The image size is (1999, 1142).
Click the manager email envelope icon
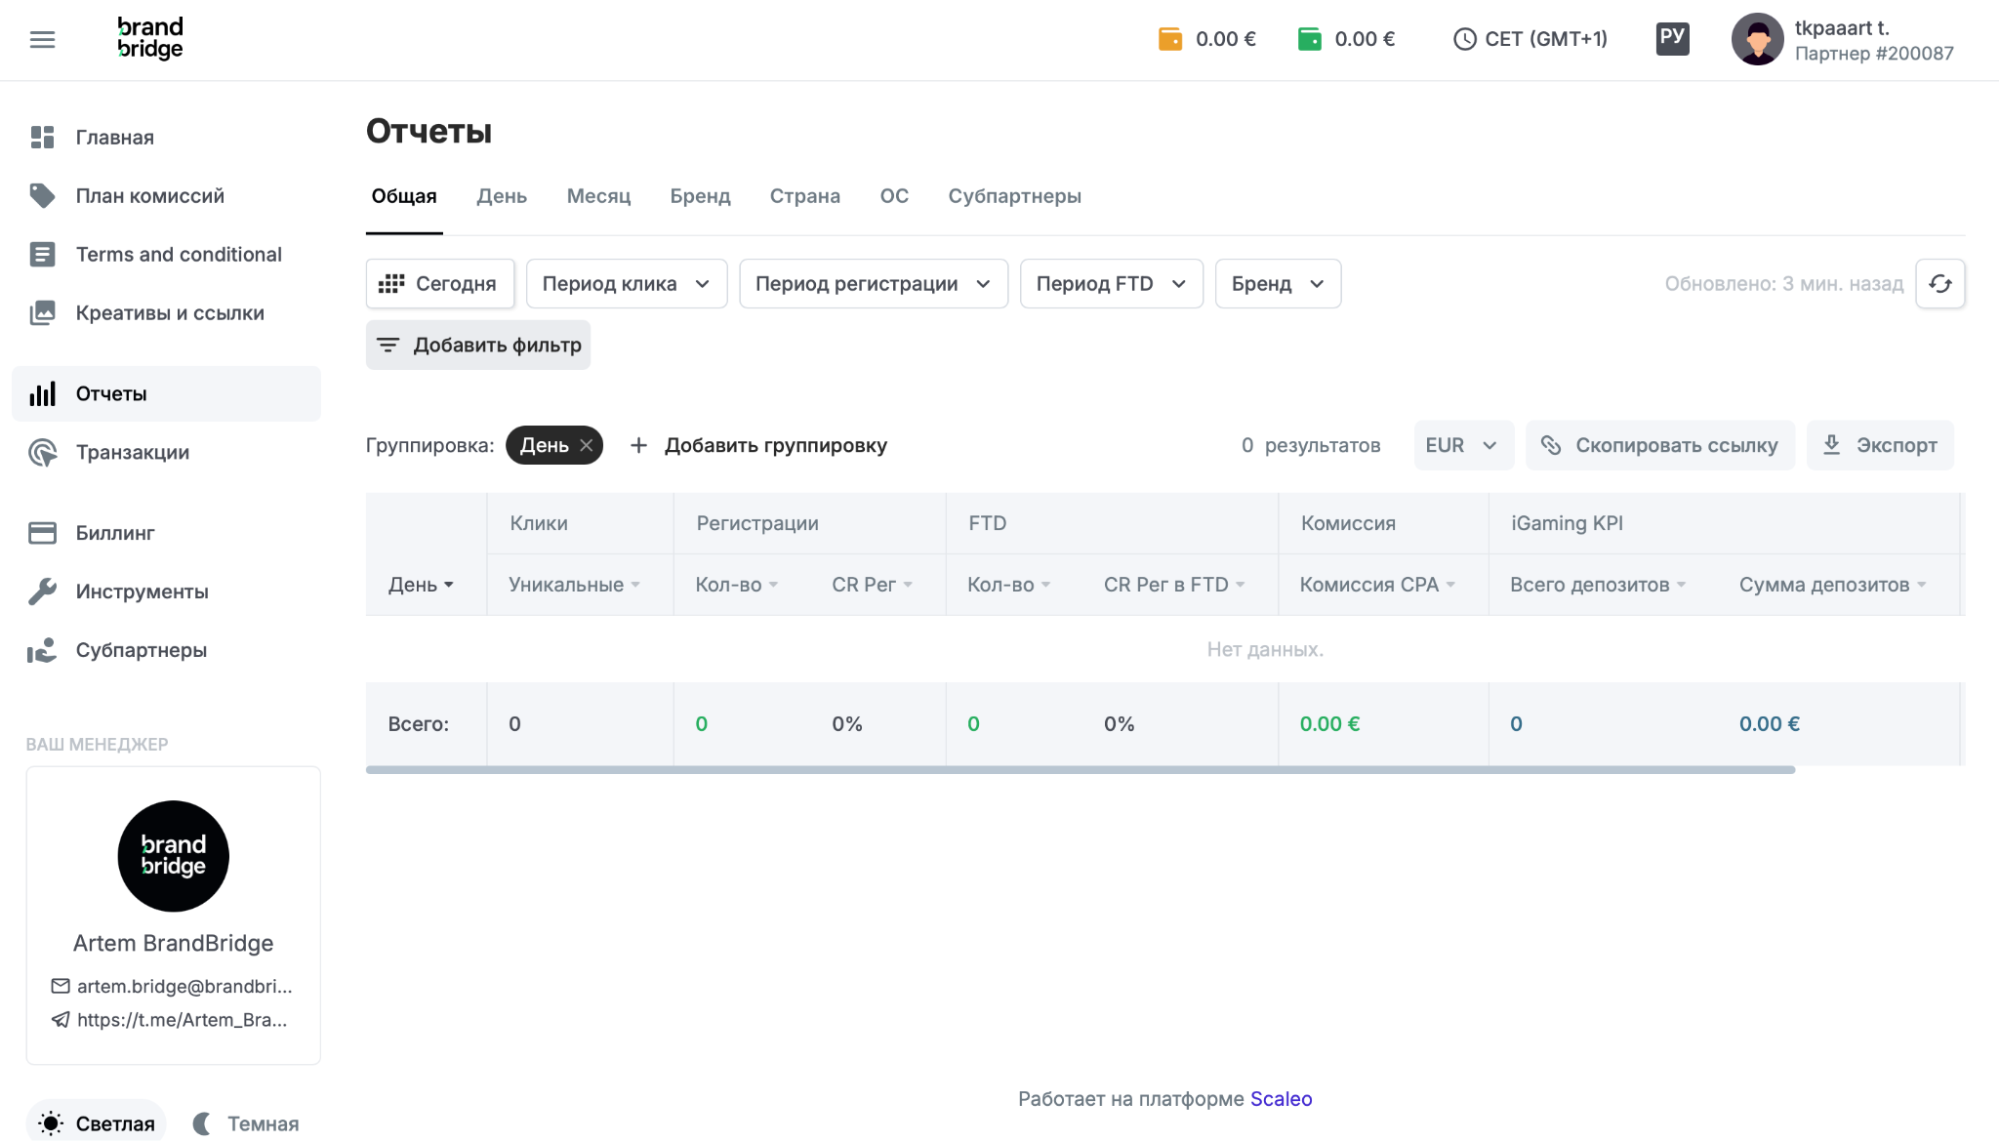(x=60, y=986)
